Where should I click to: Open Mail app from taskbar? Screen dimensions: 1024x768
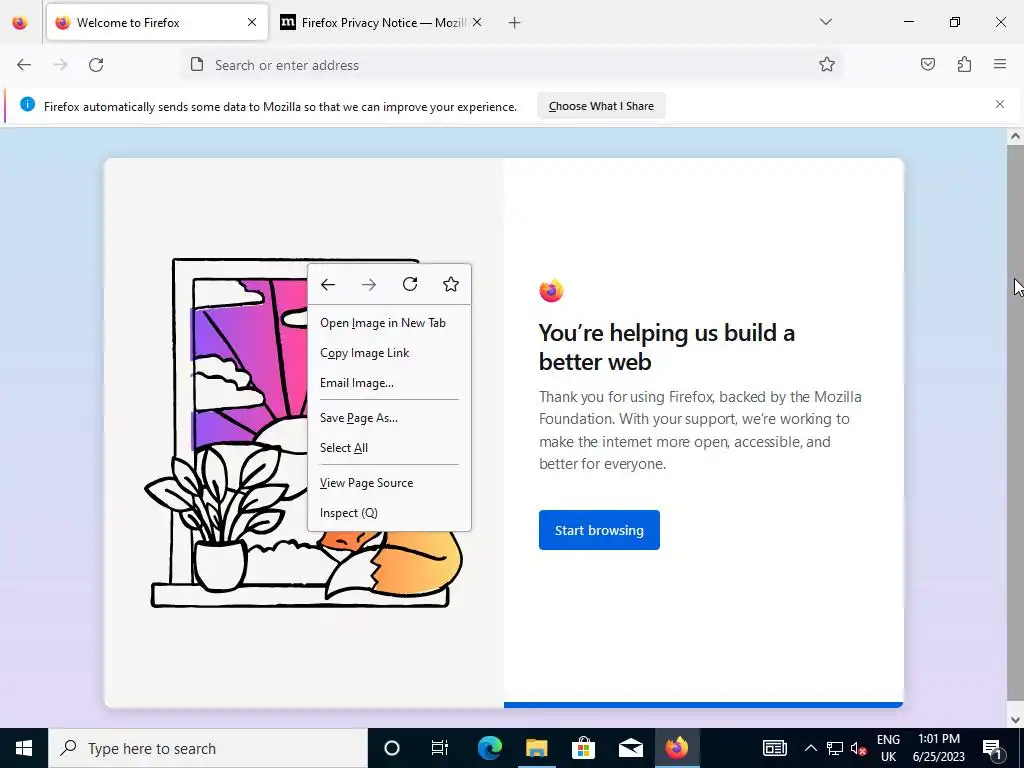click(x=630, y=748)
